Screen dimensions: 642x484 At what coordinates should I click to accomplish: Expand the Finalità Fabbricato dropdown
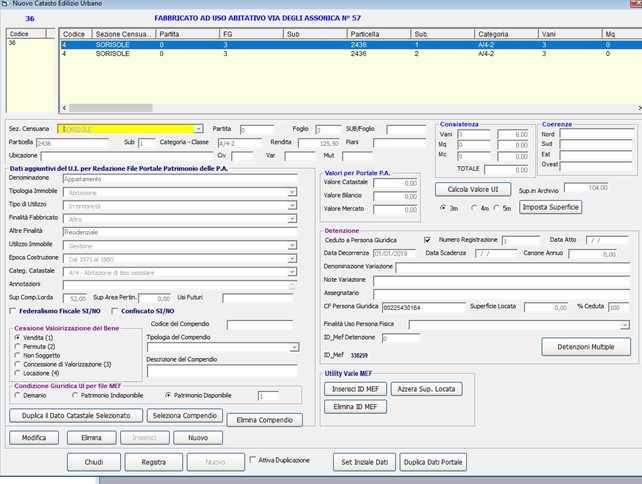[292, 219]
